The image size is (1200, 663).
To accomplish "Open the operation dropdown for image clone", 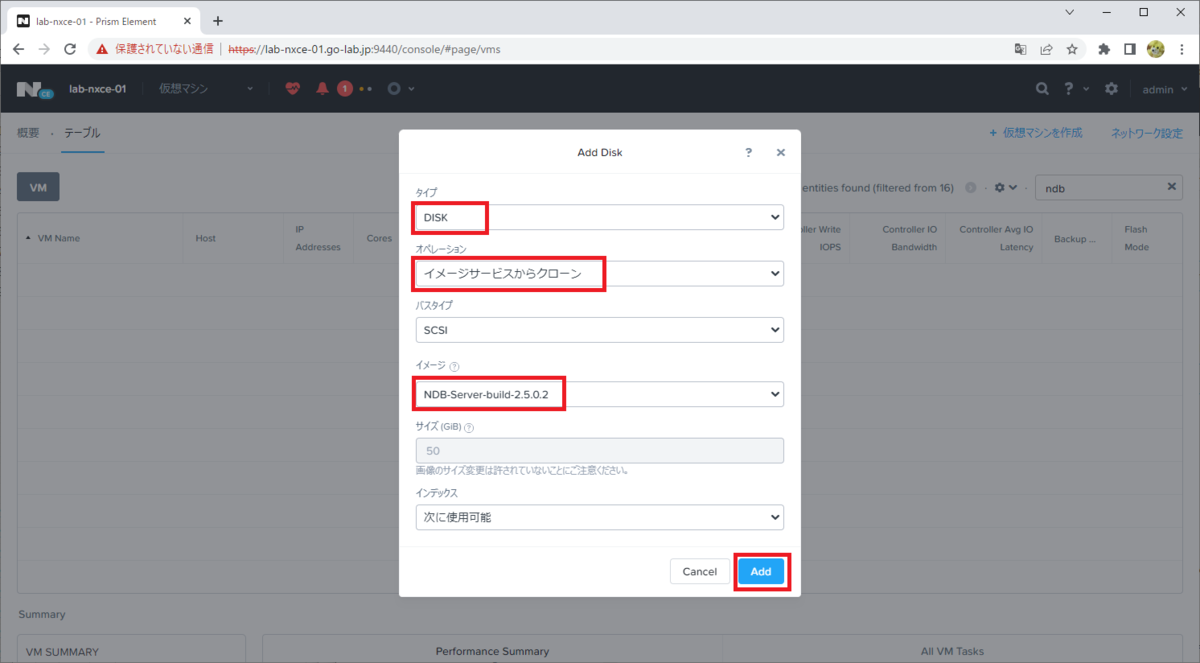I will point(599,273).
